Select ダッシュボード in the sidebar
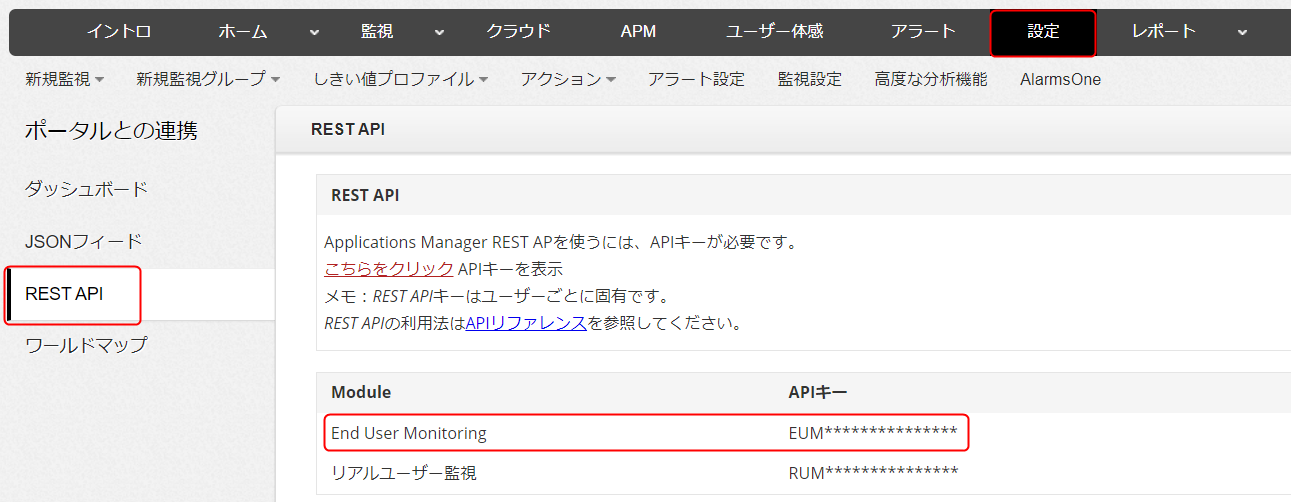The height and width of the screenshot is (502, 1291). pyautogui.click(x=86, y=189)
